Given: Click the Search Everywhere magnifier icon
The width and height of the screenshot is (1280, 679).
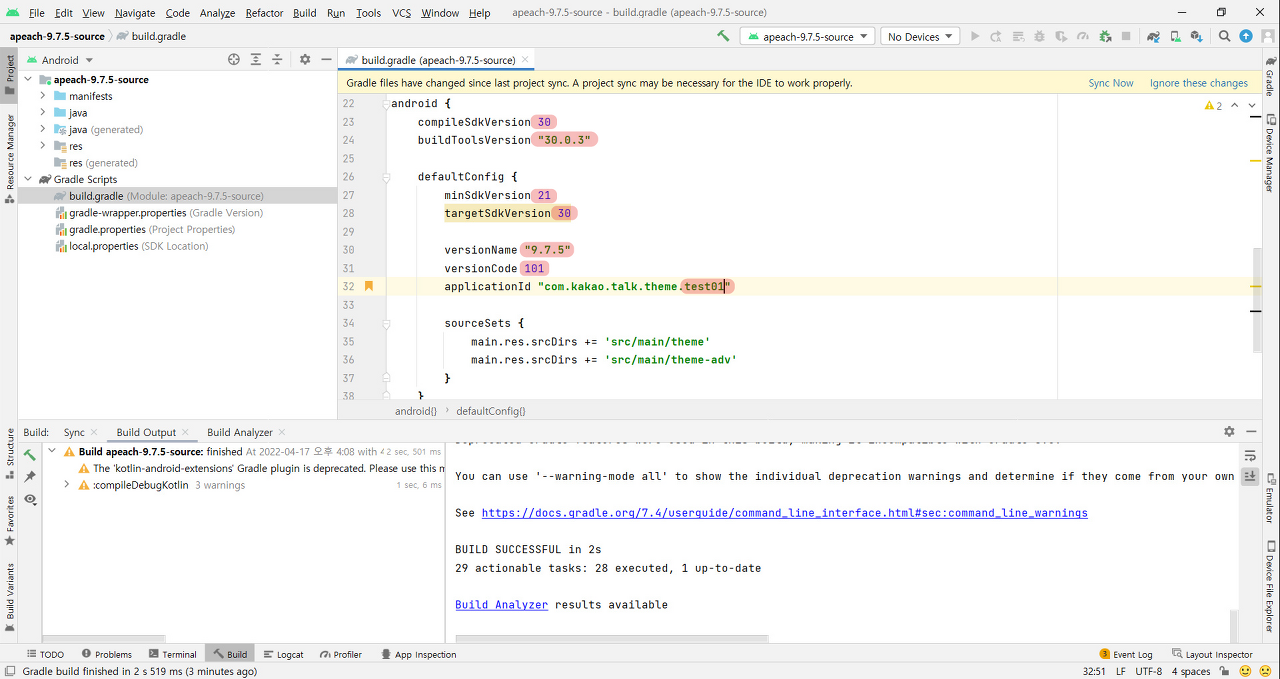Looking at the screenshot, I should [1224, 36].
